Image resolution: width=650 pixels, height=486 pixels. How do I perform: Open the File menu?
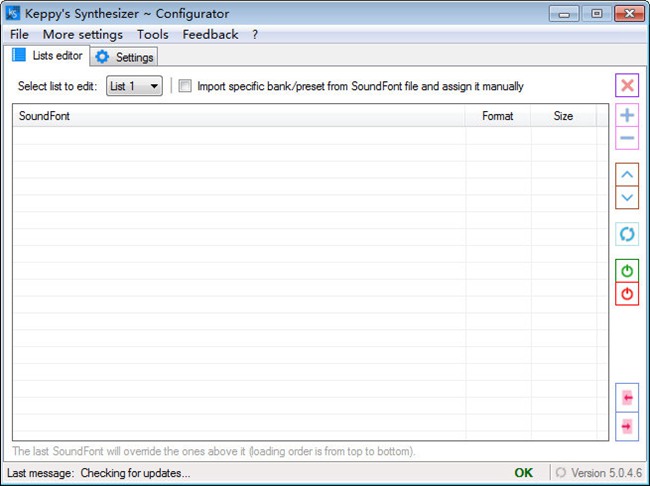tap(19, 34)
